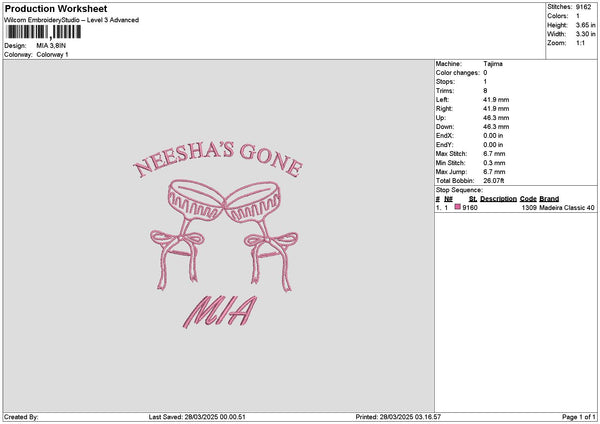Click the St. column header
Image resolution: width=600 pixels, height=424 pixels.
coord(473,199)
